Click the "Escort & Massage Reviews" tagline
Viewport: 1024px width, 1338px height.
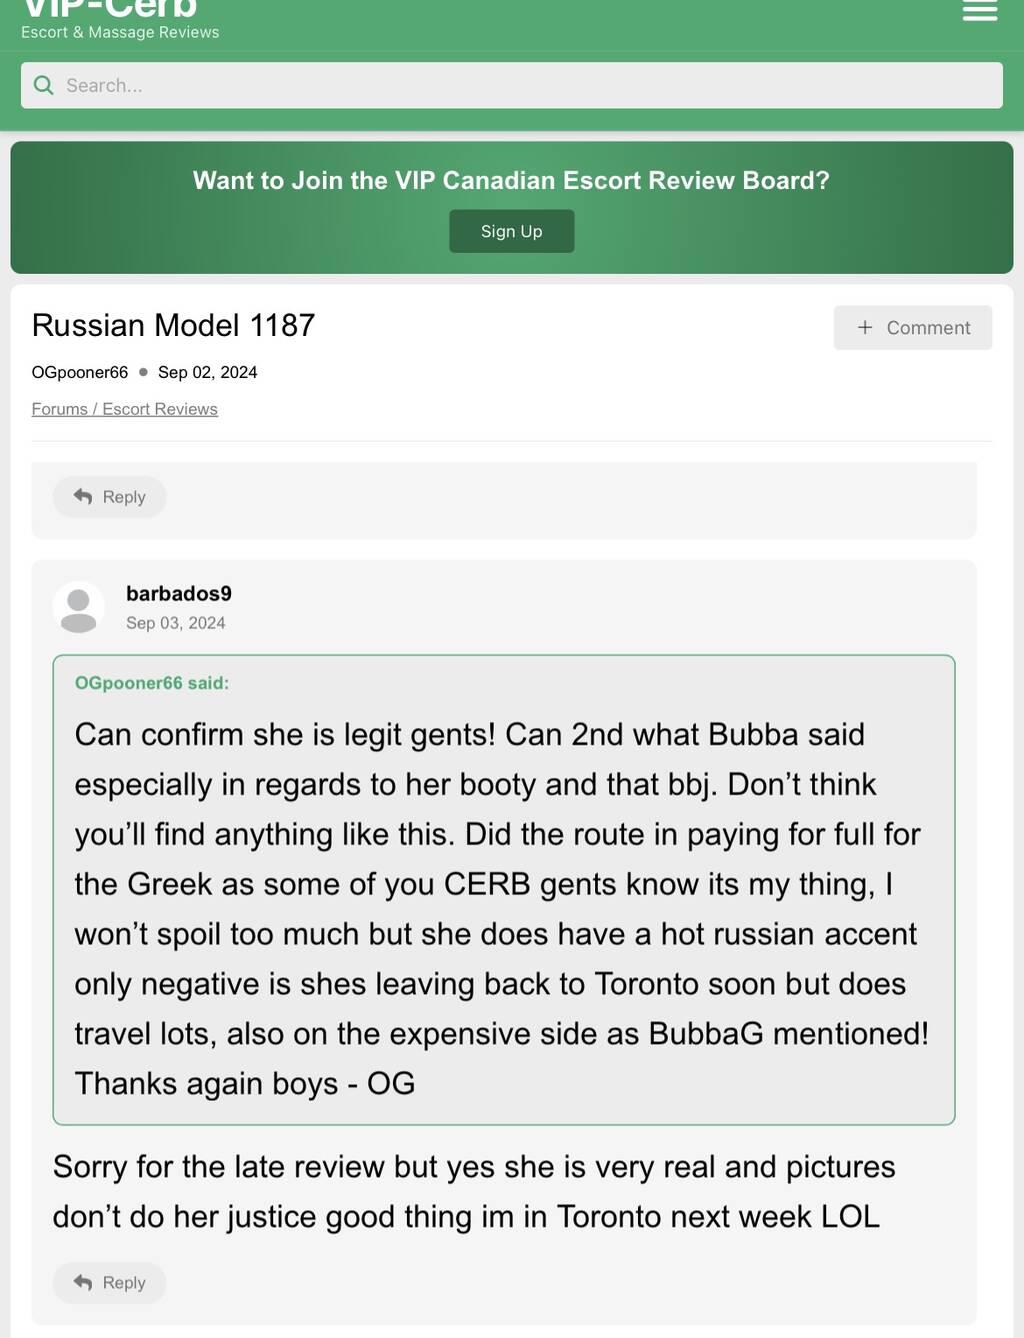(120, 33)
